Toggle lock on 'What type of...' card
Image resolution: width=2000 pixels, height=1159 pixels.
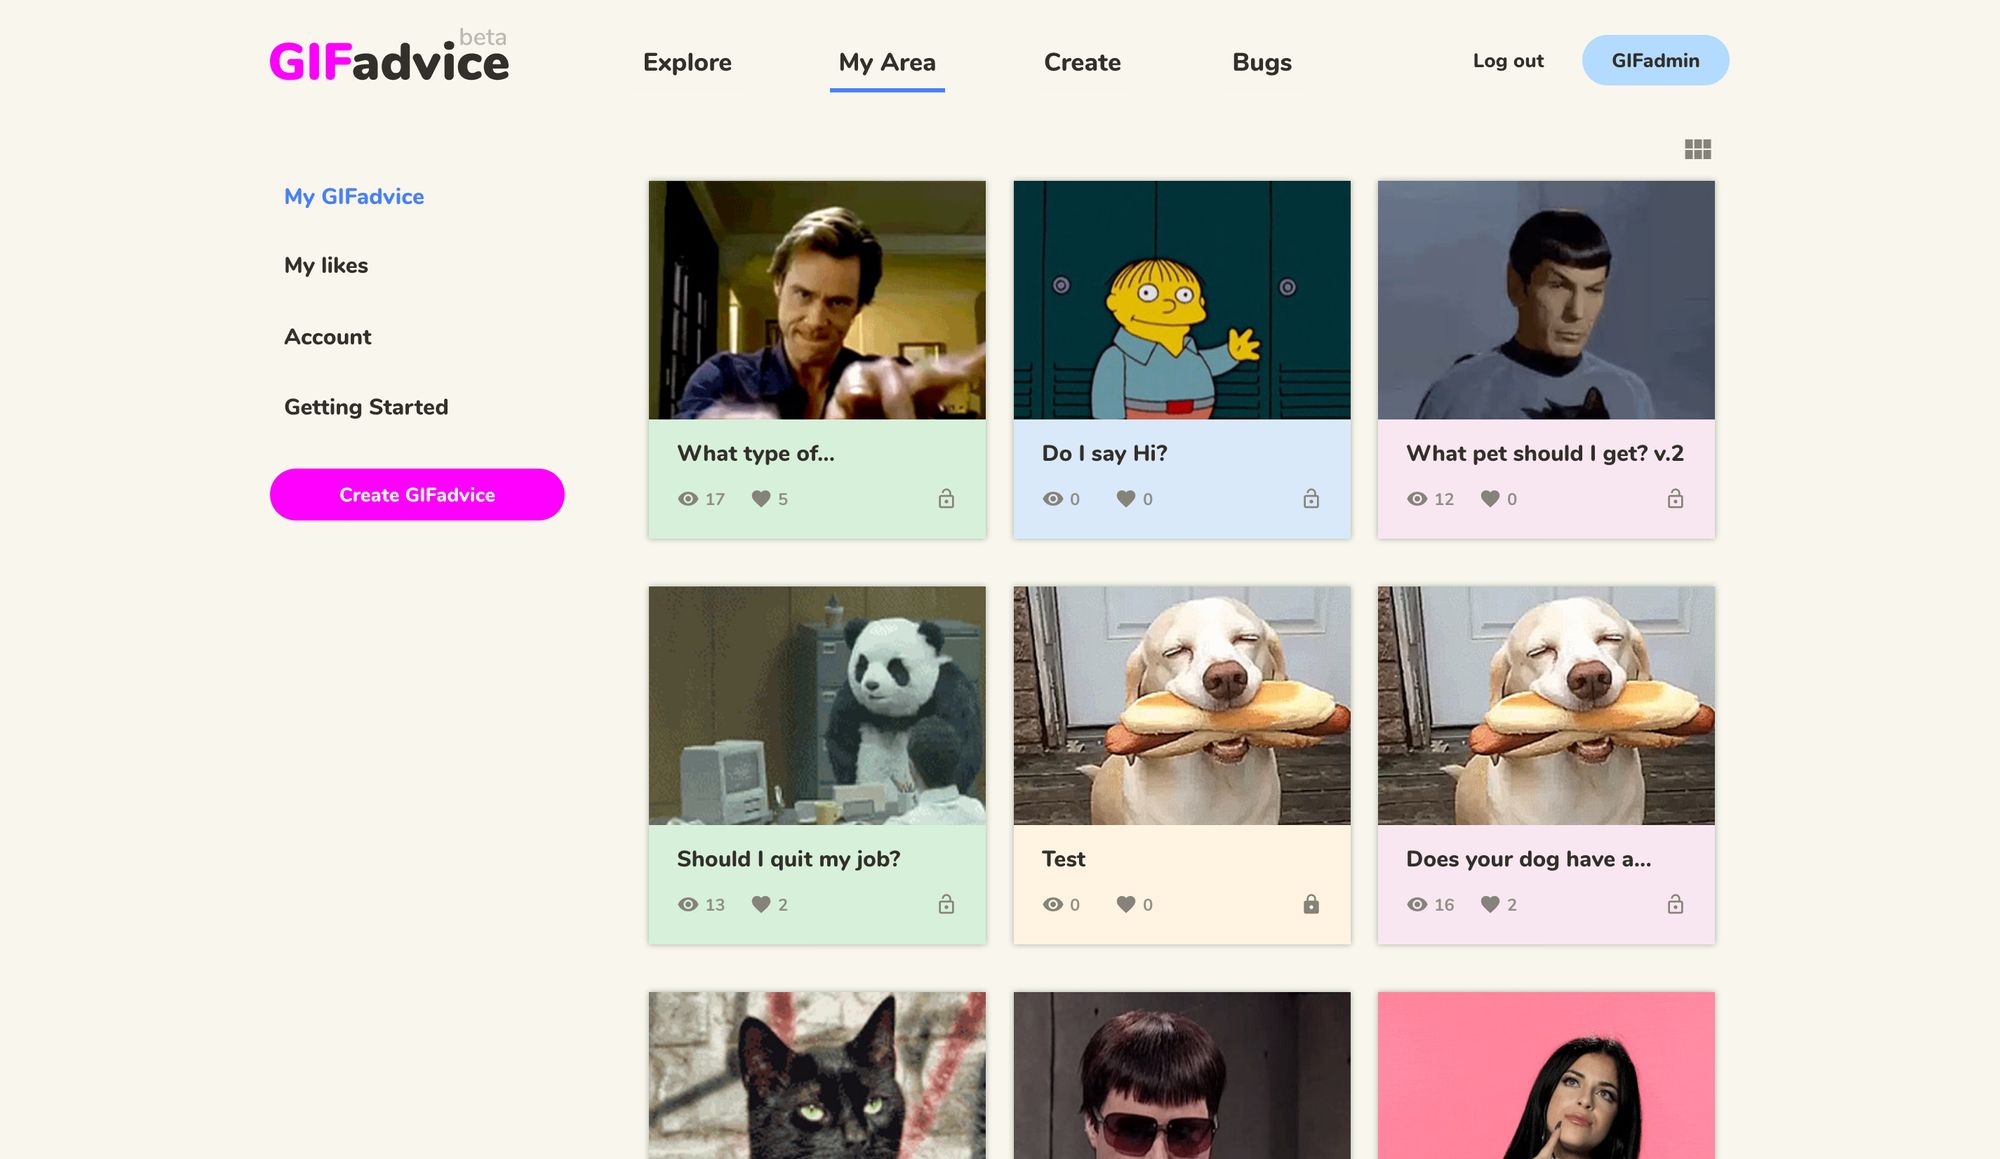click(x=946, y=498)
